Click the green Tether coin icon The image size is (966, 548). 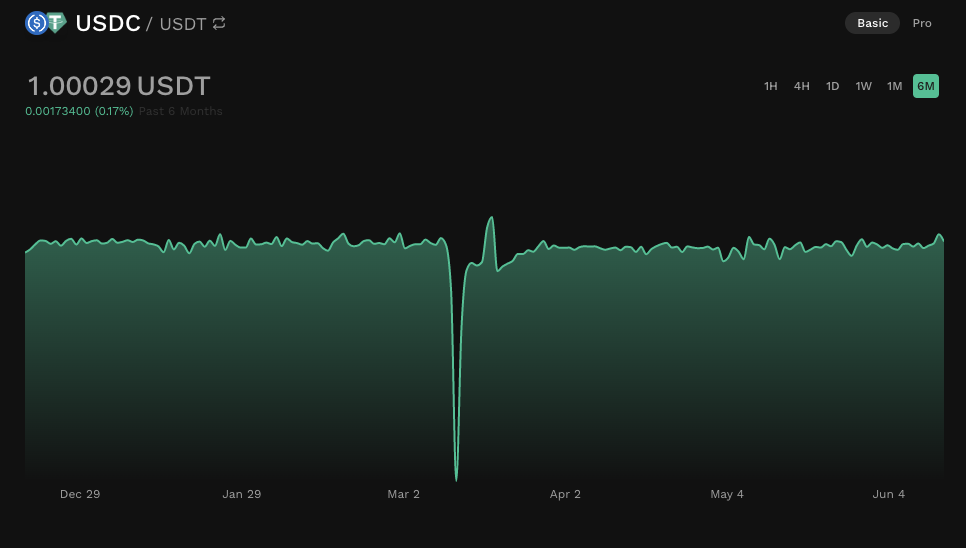pos(57,23)
